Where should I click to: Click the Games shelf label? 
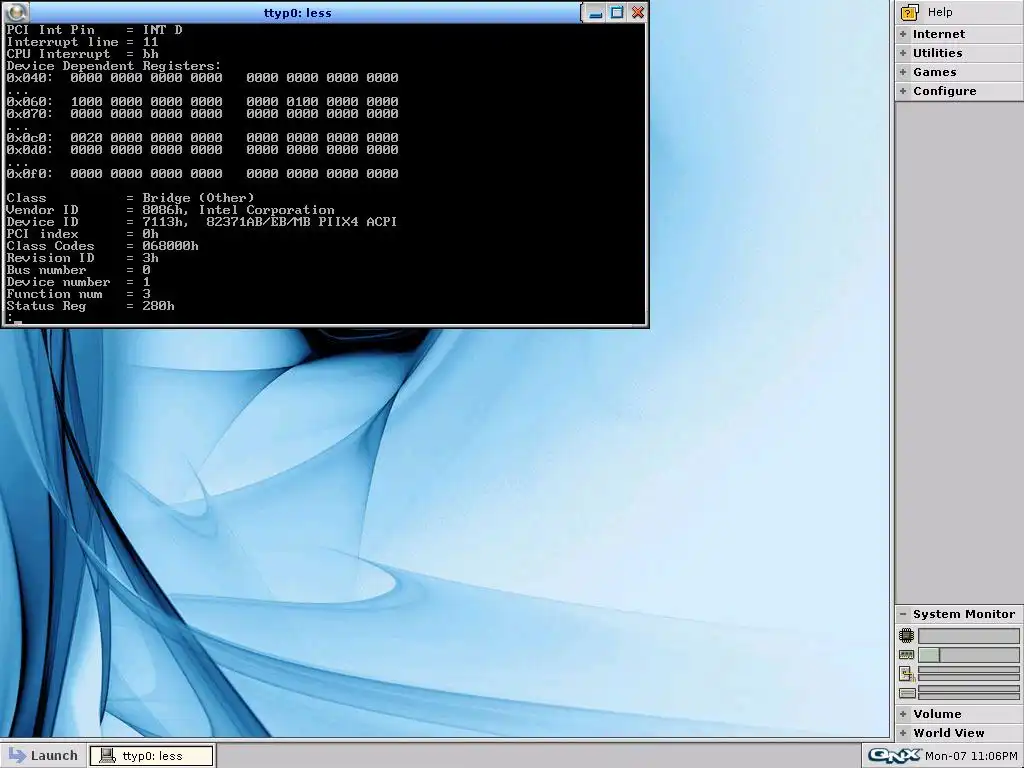pos(935,72)
